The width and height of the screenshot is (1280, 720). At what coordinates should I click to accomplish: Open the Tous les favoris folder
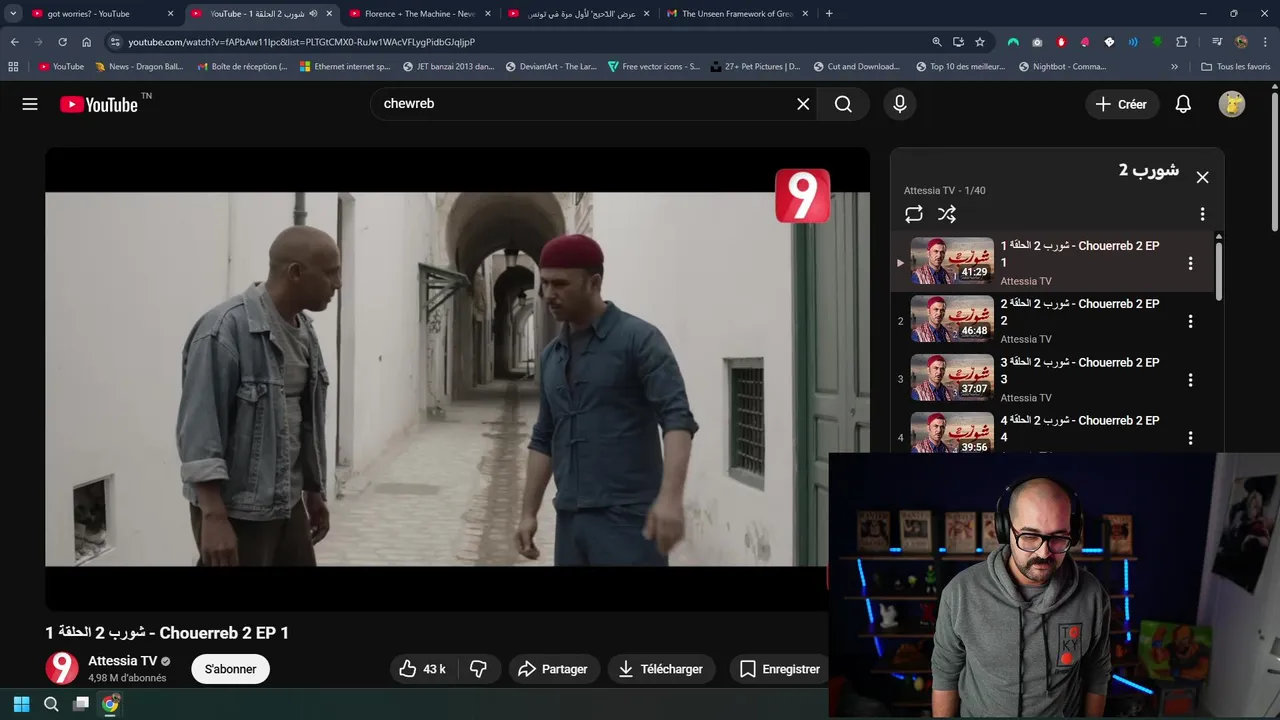(1236, 67)
